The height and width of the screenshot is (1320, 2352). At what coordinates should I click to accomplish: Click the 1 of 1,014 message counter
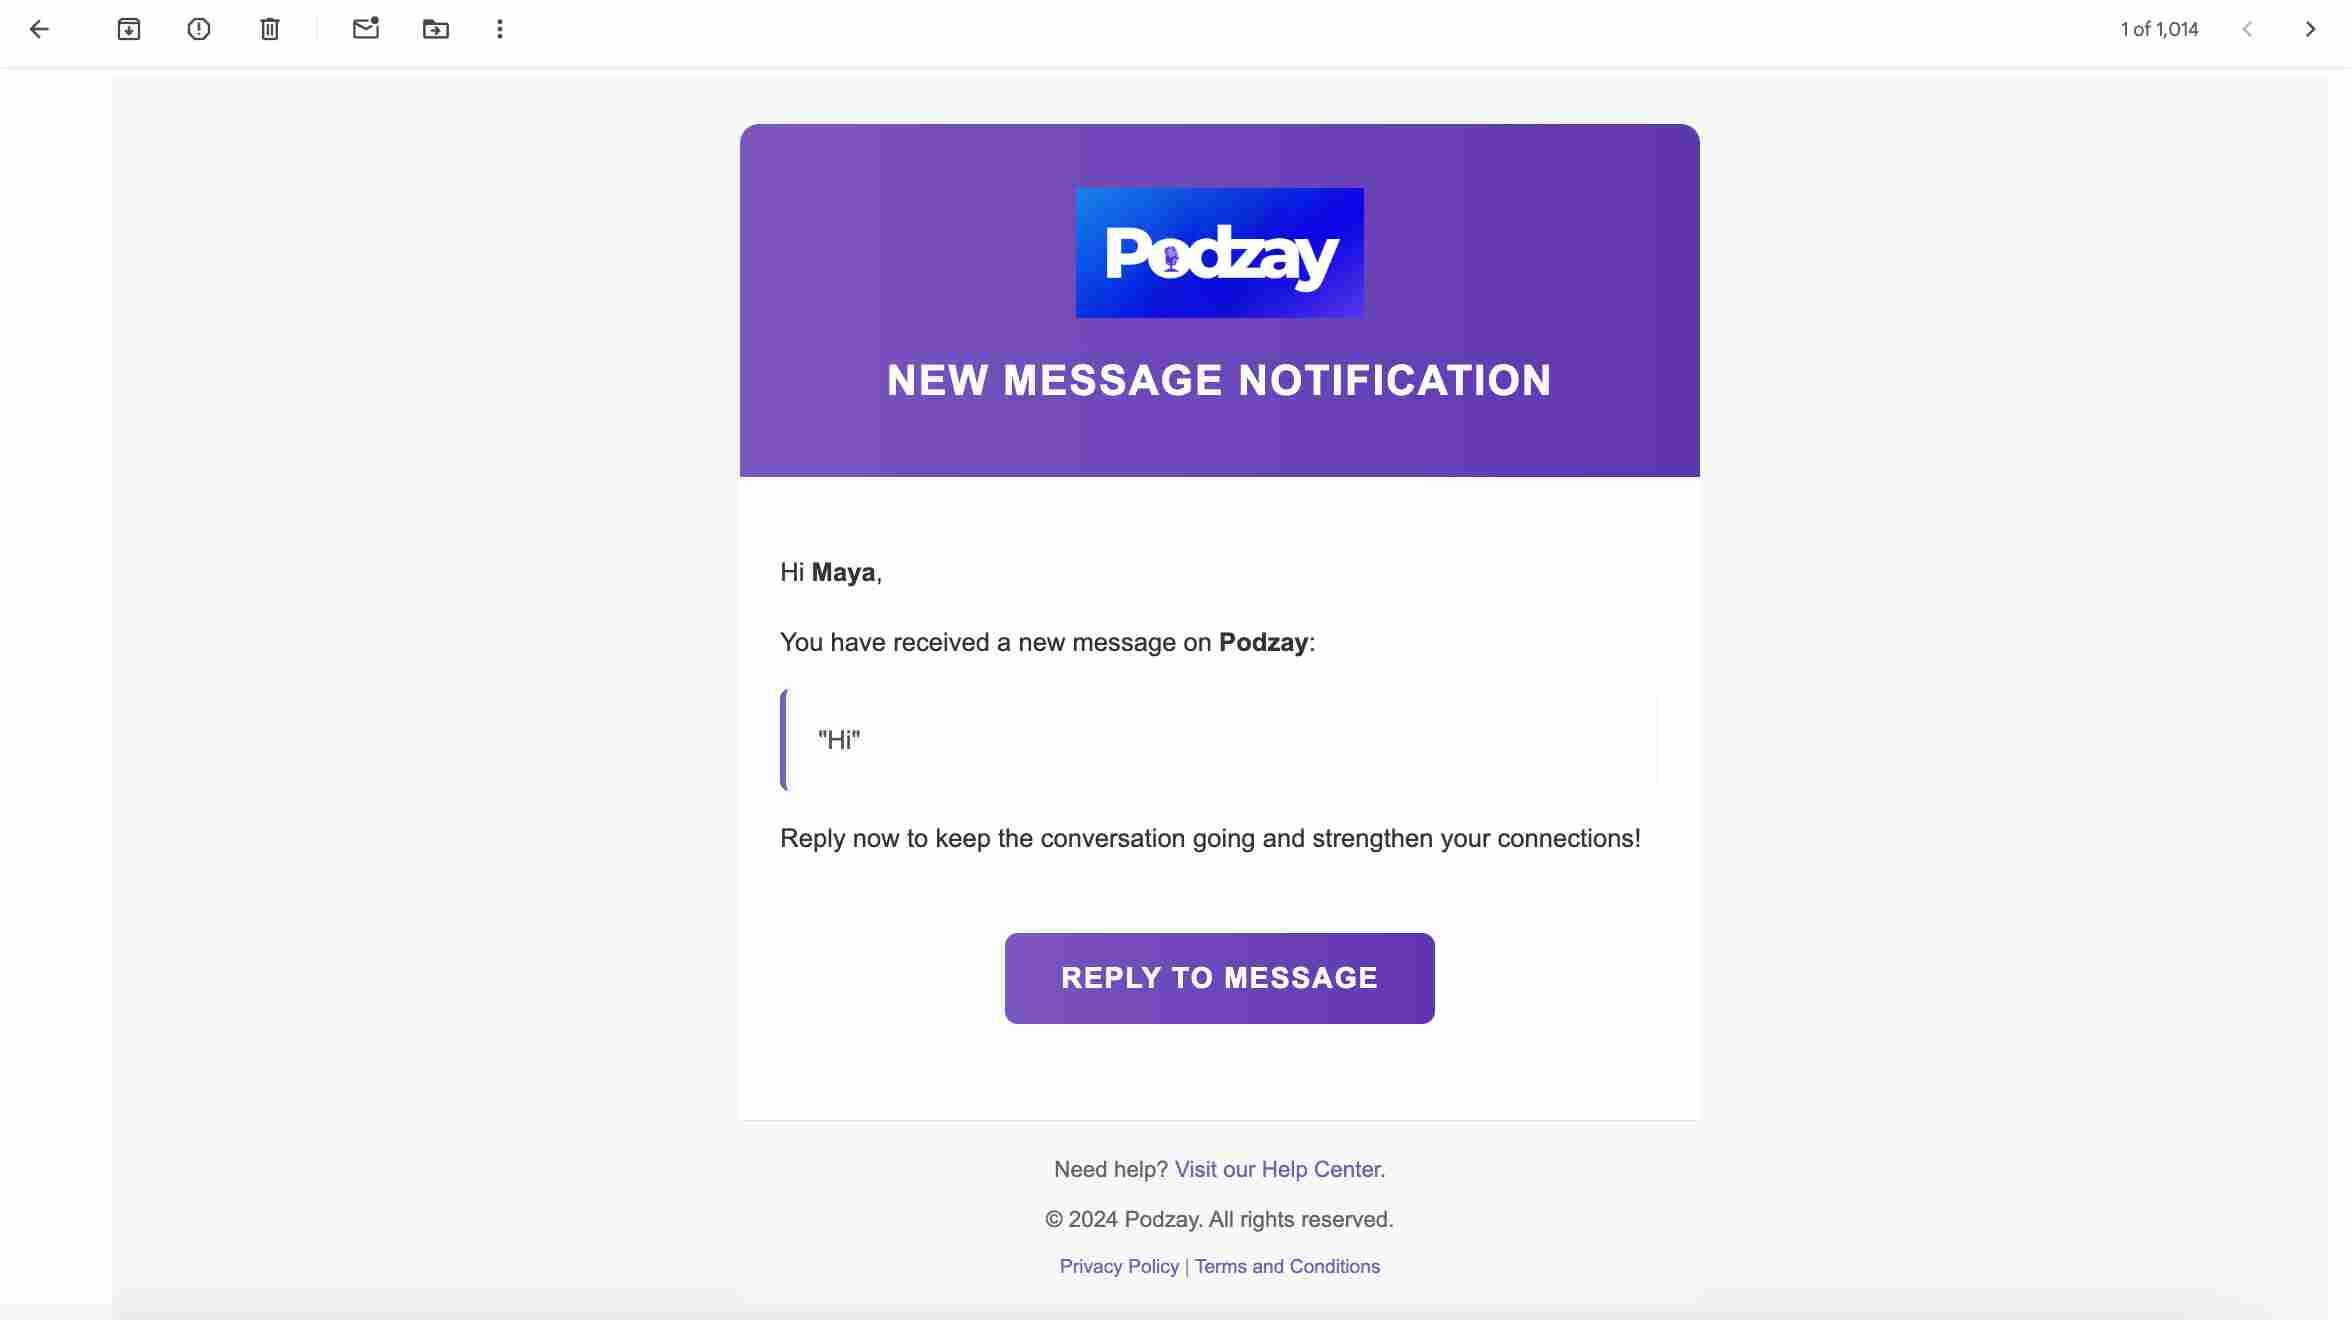tap(2159, 30)
